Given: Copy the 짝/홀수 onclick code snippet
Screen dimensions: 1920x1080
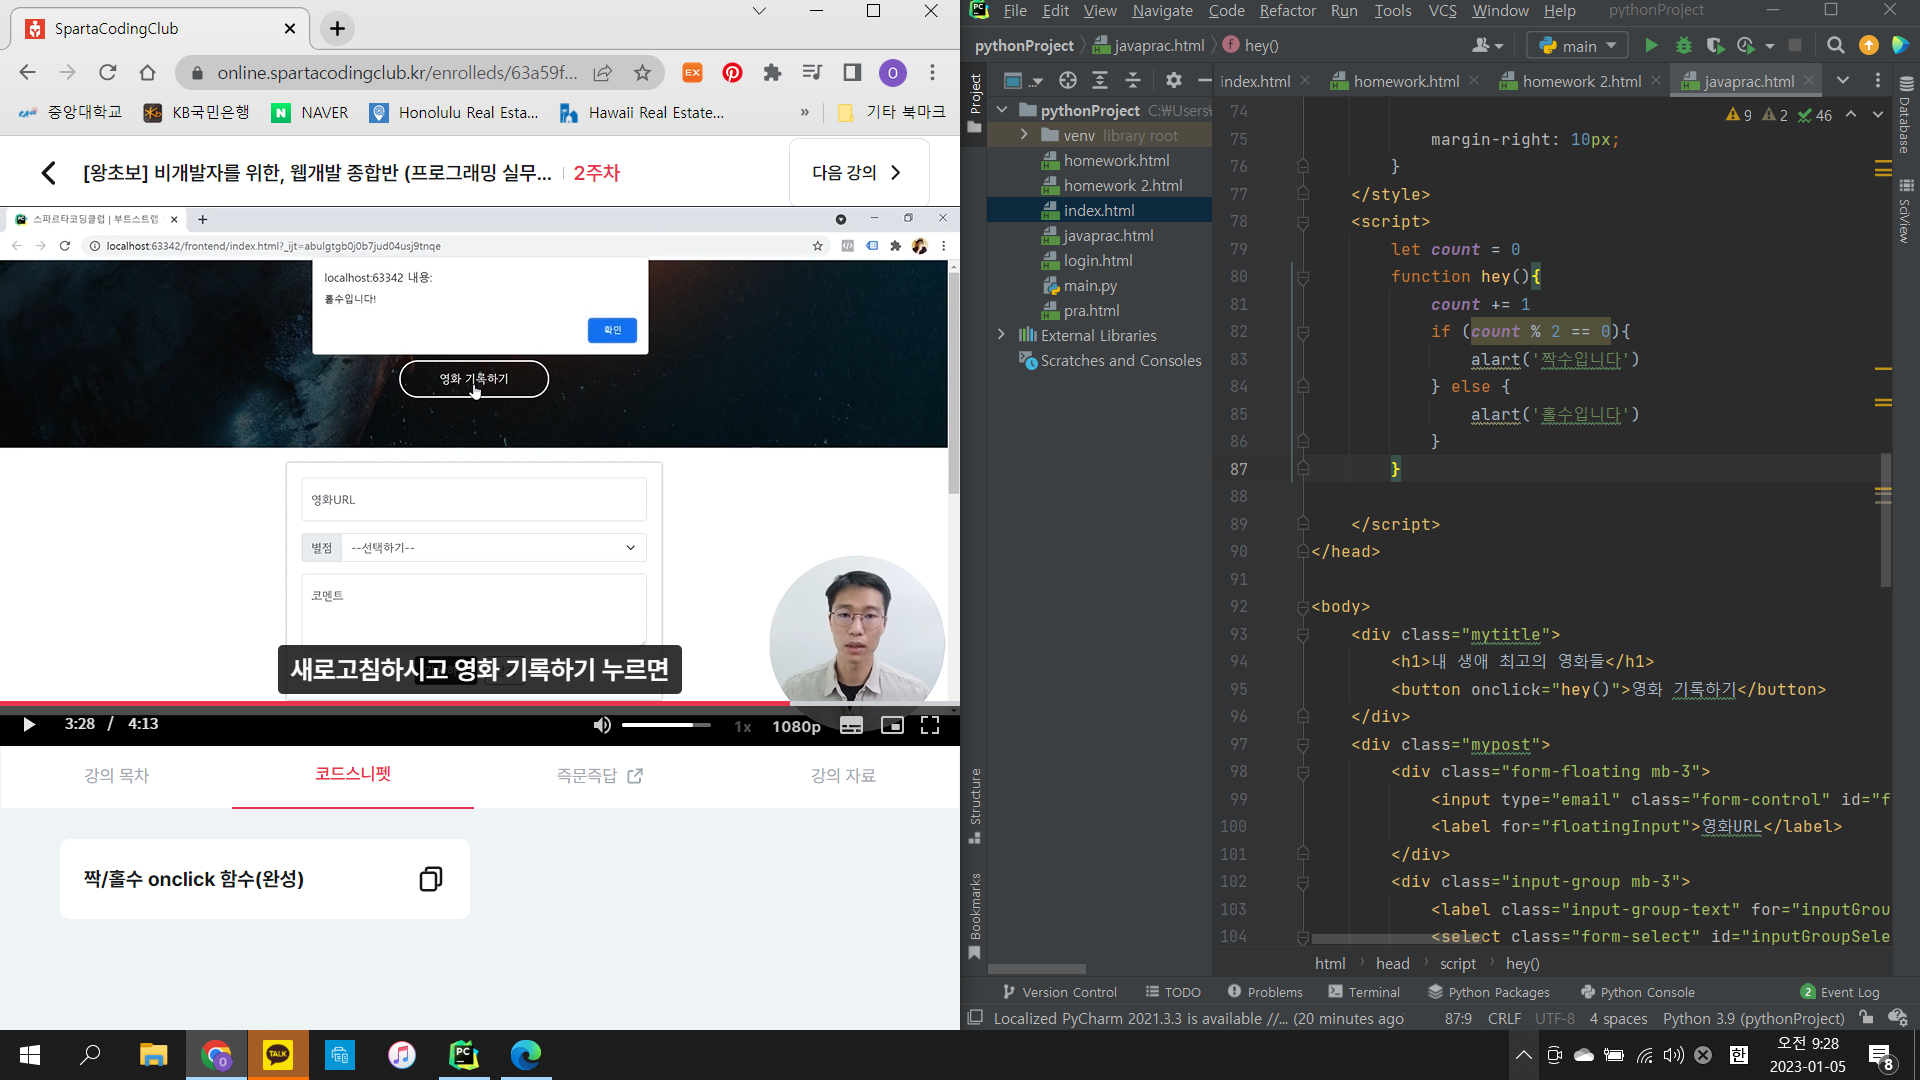Looking at the screenshot, I should pyautogui.click(x=431, y=879).
